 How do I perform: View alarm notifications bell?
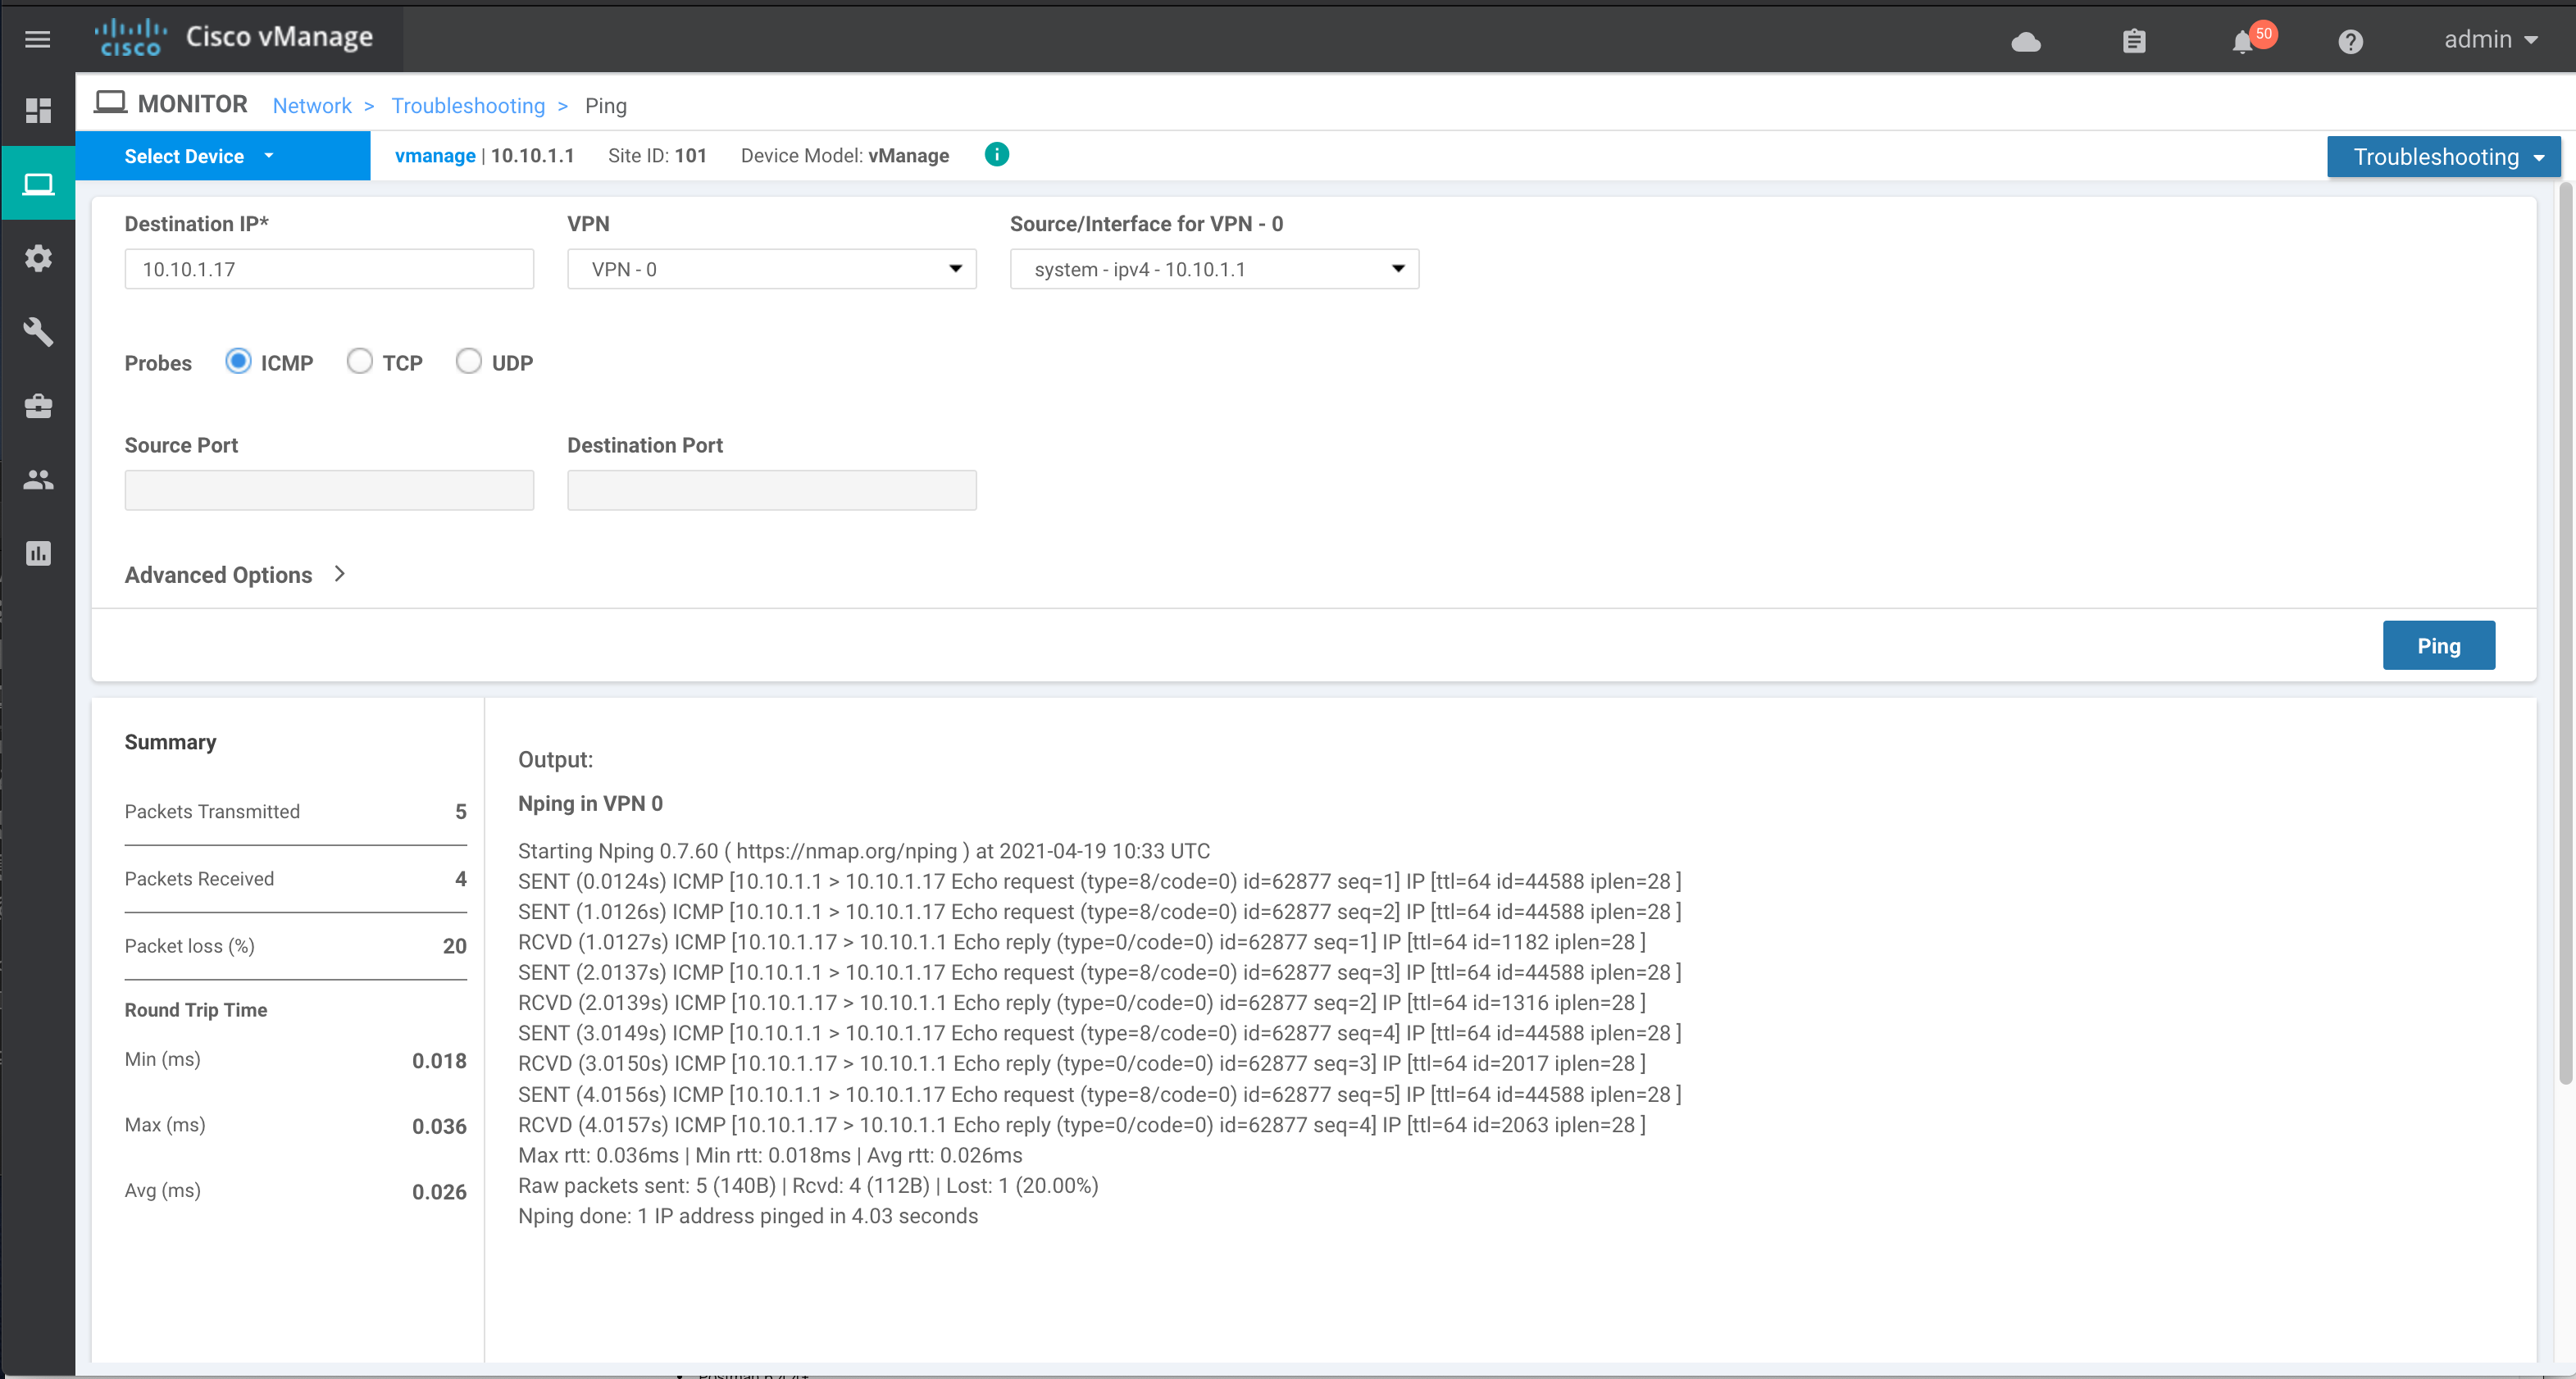click(x=2242, y=41)
